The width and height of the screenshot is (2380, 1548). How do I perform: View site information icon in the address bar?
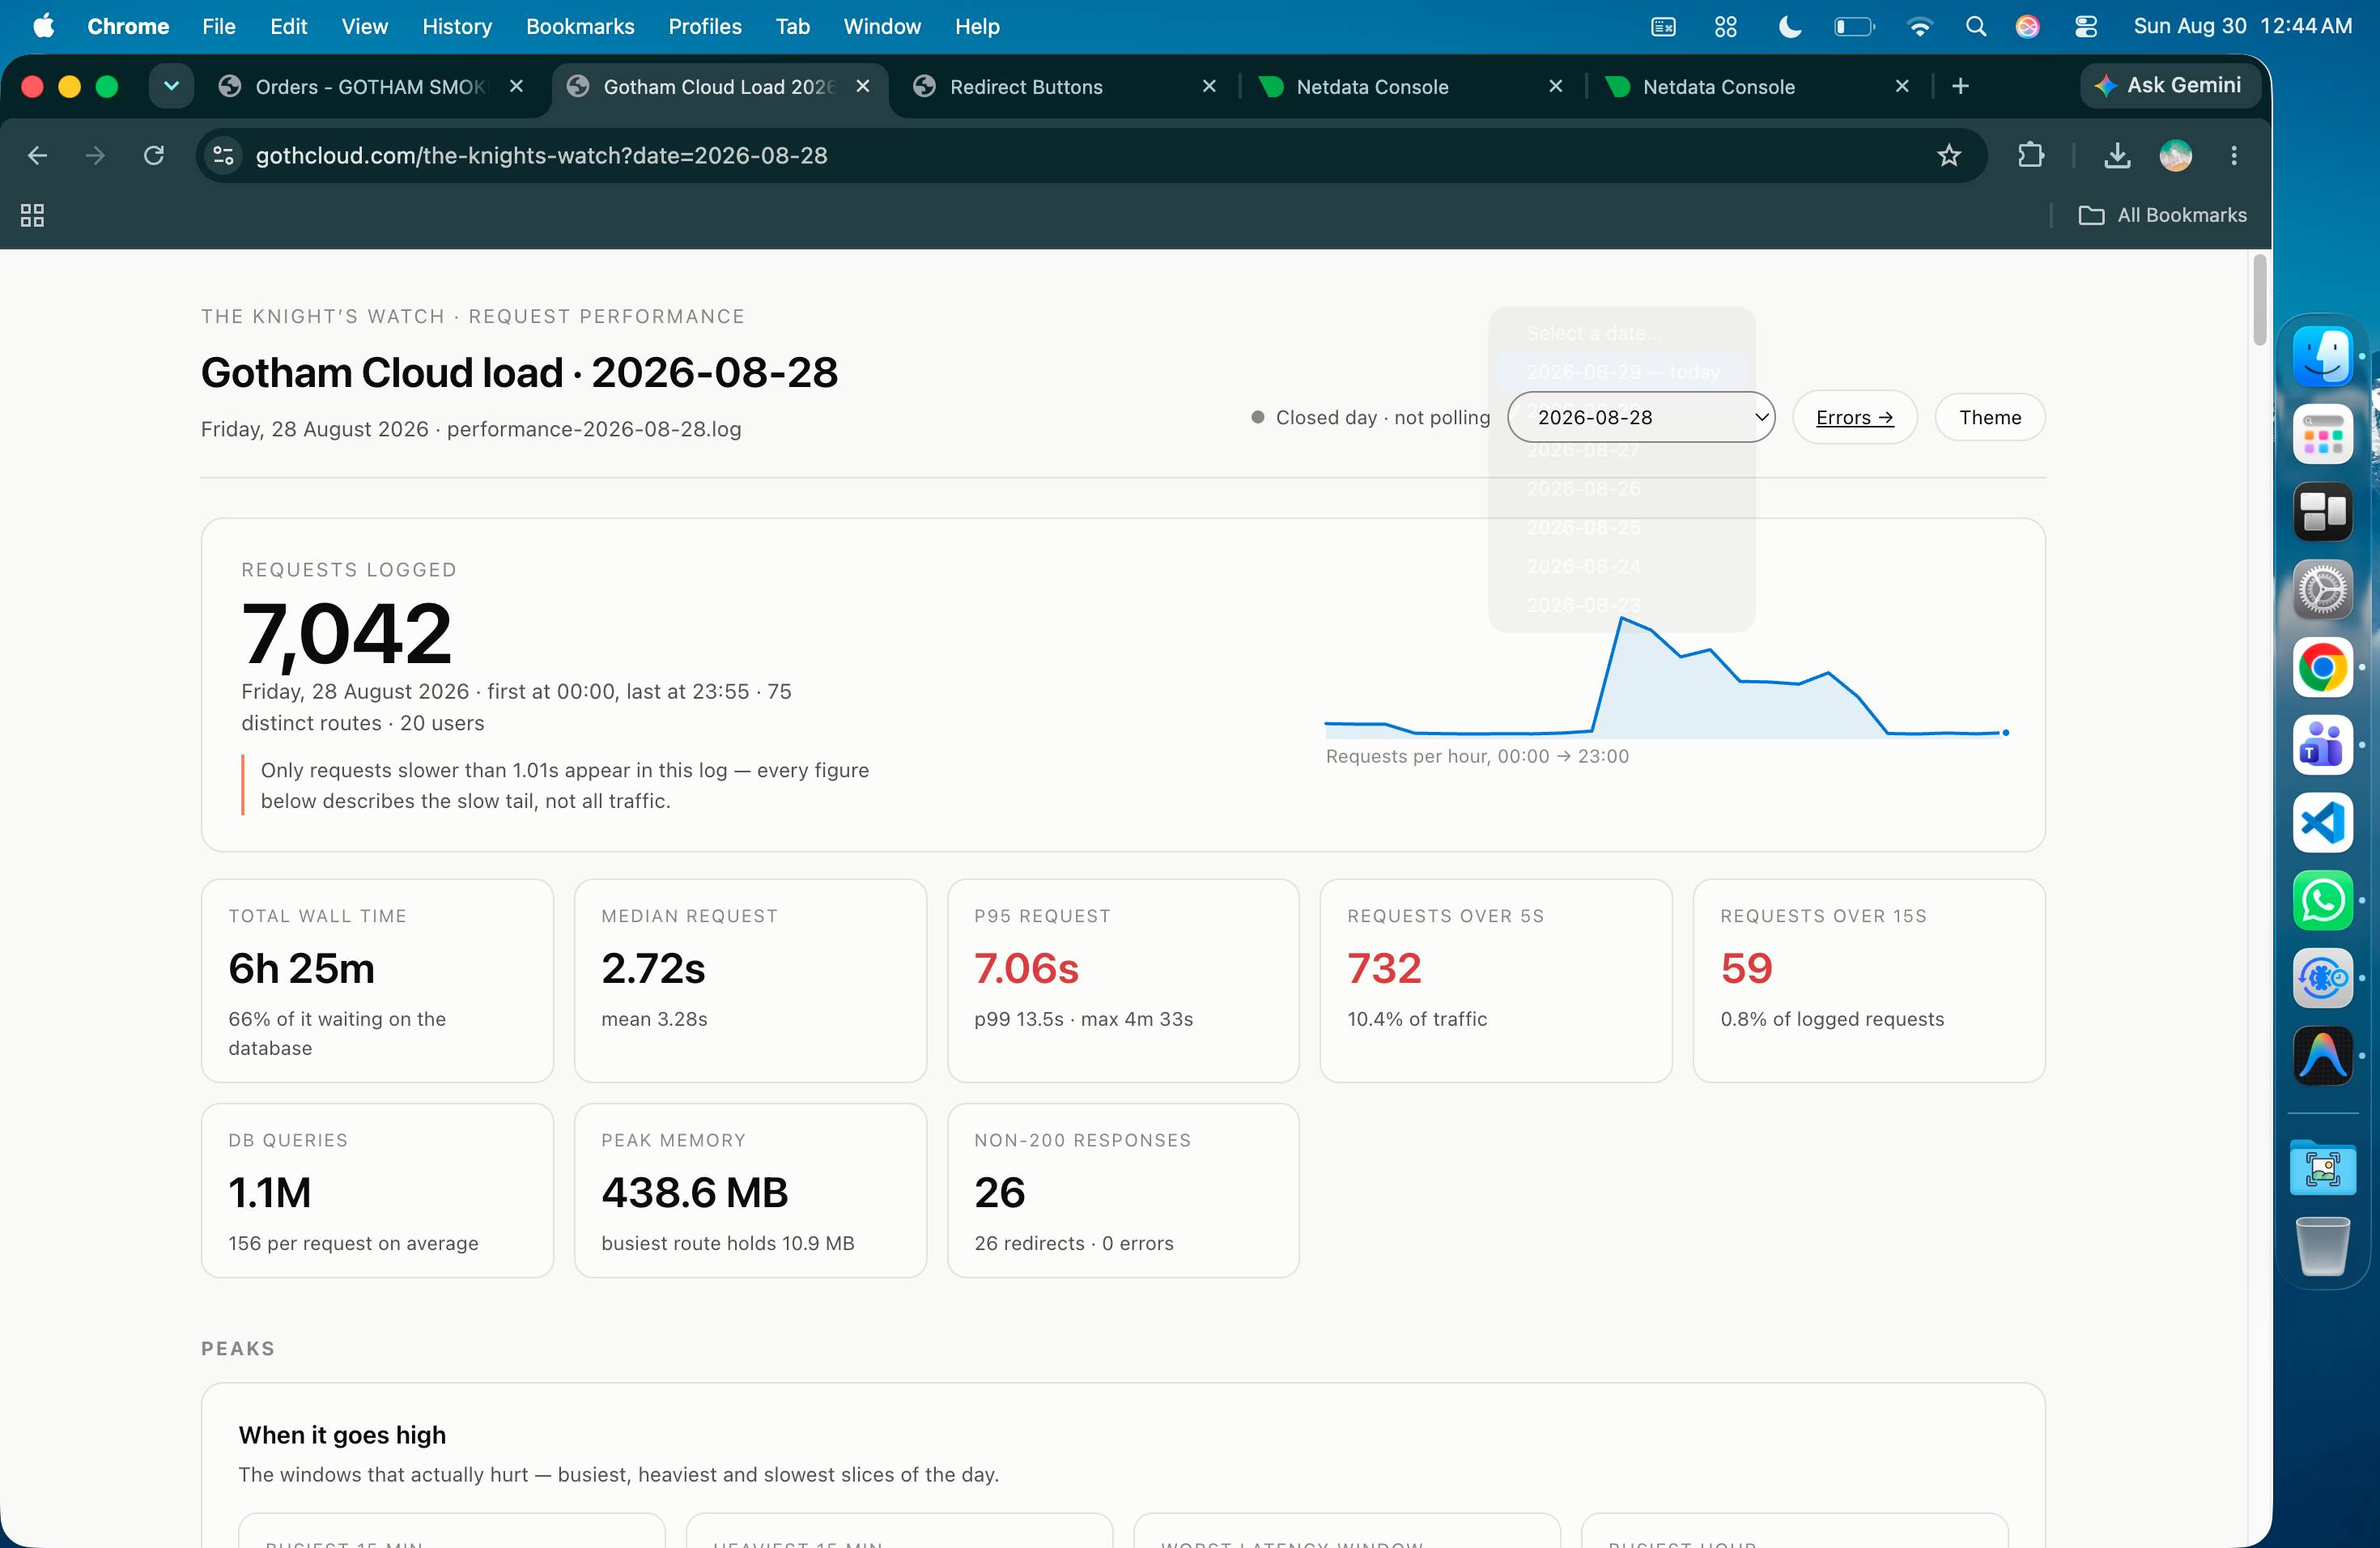tap(223, 155)
